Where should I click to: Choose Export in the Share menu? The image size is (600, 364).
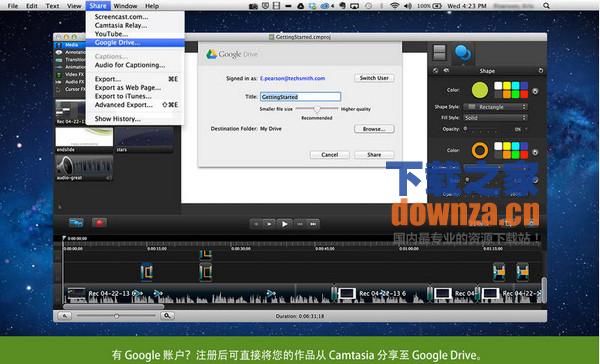(135, 79)
